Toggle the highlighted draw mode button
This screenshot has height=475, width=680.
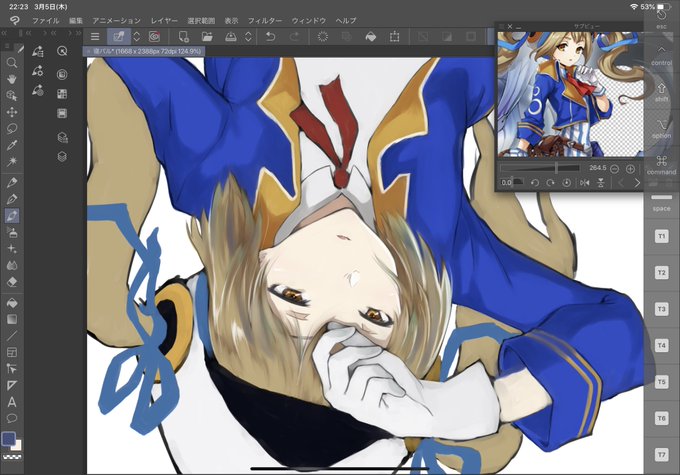[118, 36]
